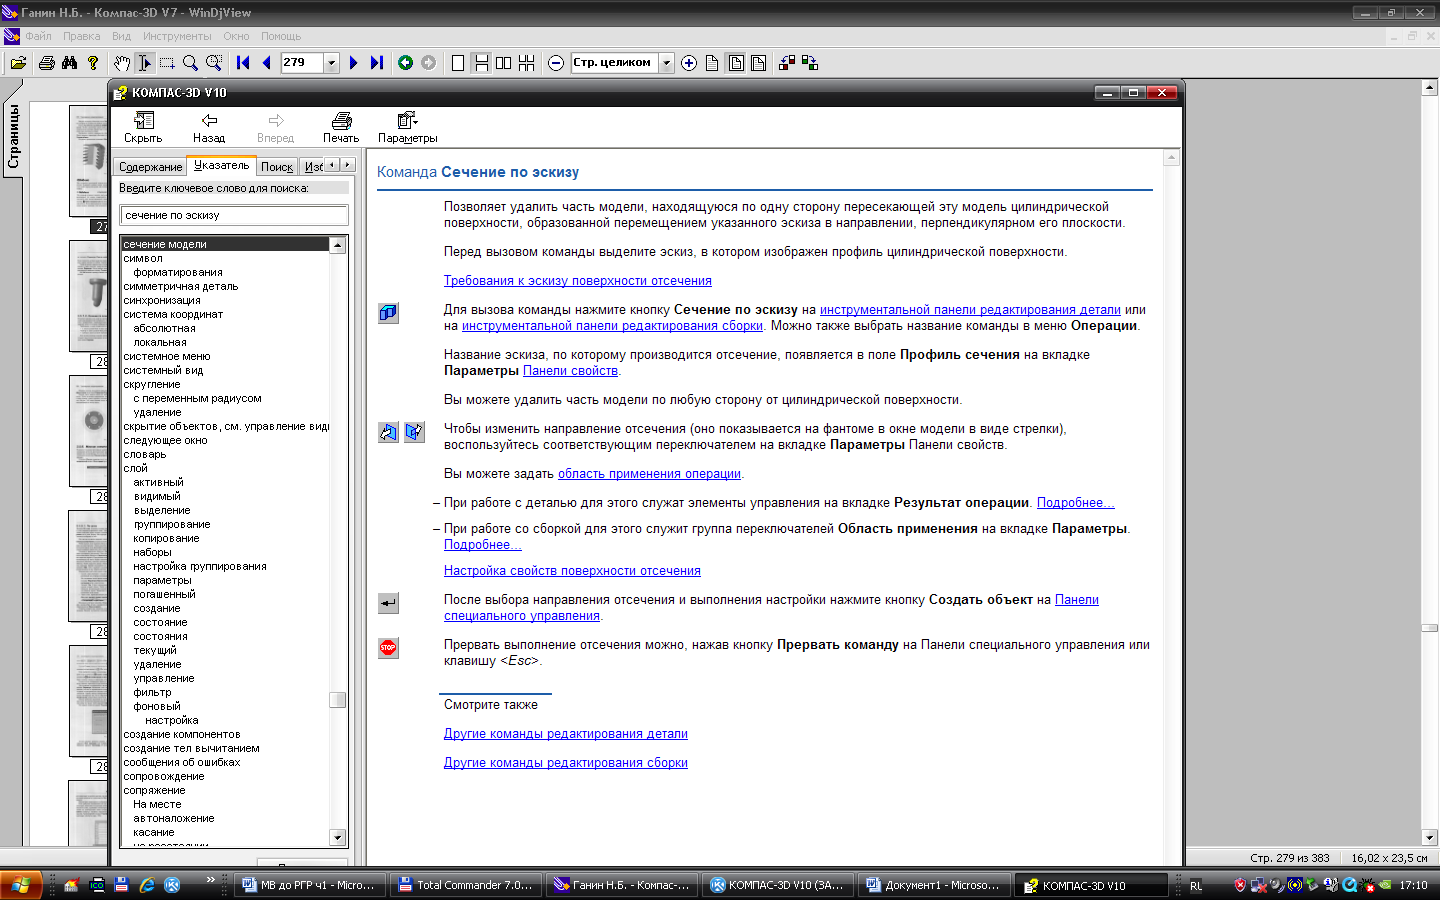The image size is (1440, 900).
Task: Click index list scroll up arrow
Action: [x=338, y=245]
